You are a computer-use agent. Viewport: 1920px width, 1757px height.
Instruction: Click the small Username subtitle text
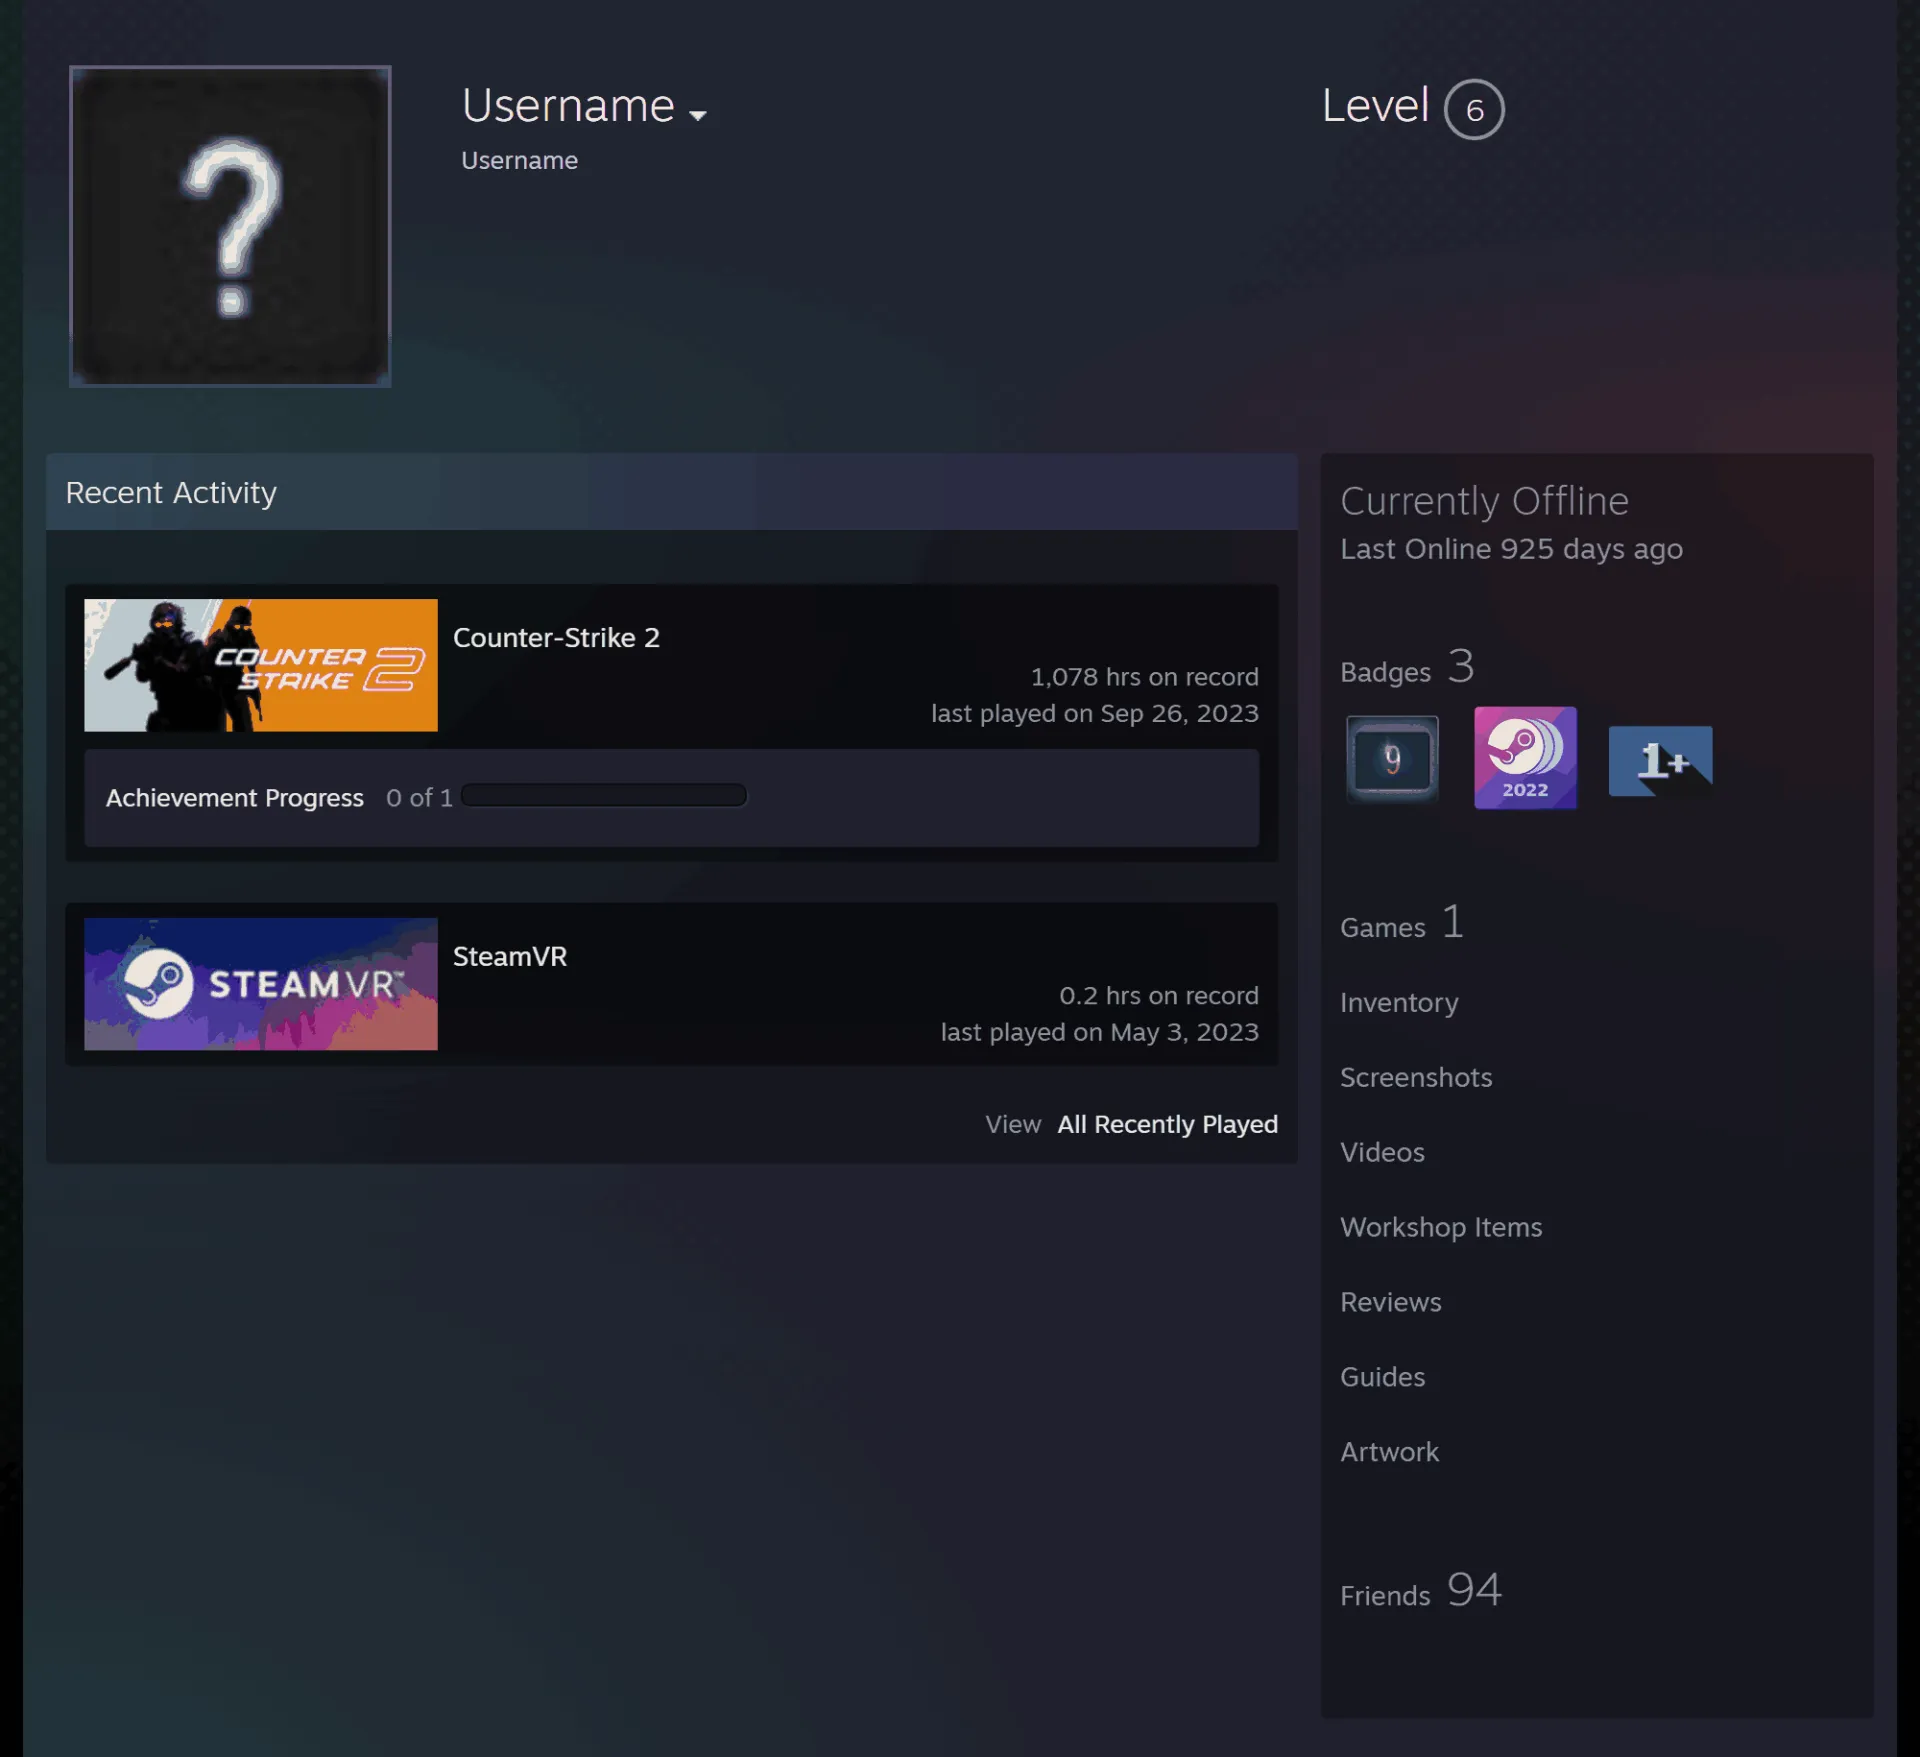coord(519,160)
